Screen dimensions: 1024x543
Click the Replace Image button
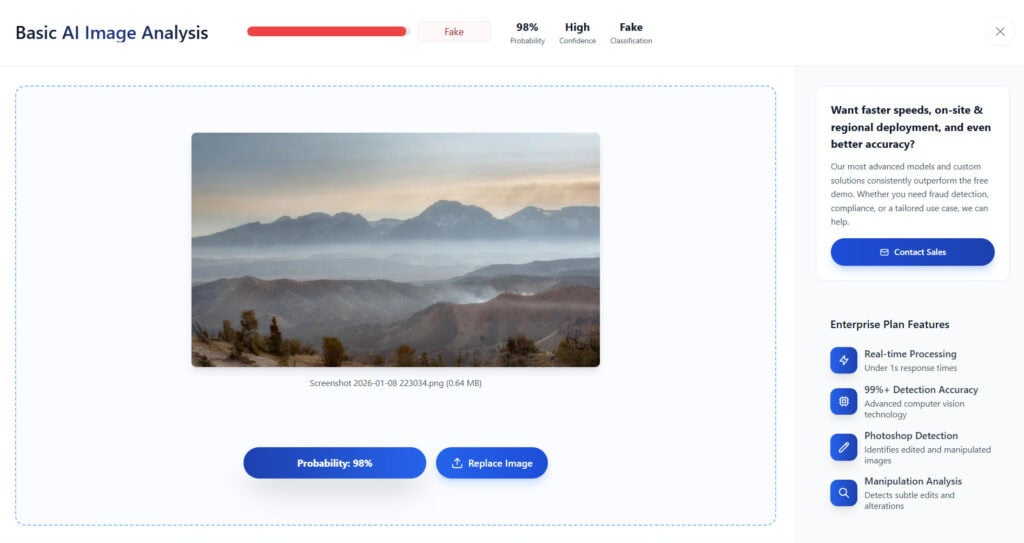pos(492,463)
